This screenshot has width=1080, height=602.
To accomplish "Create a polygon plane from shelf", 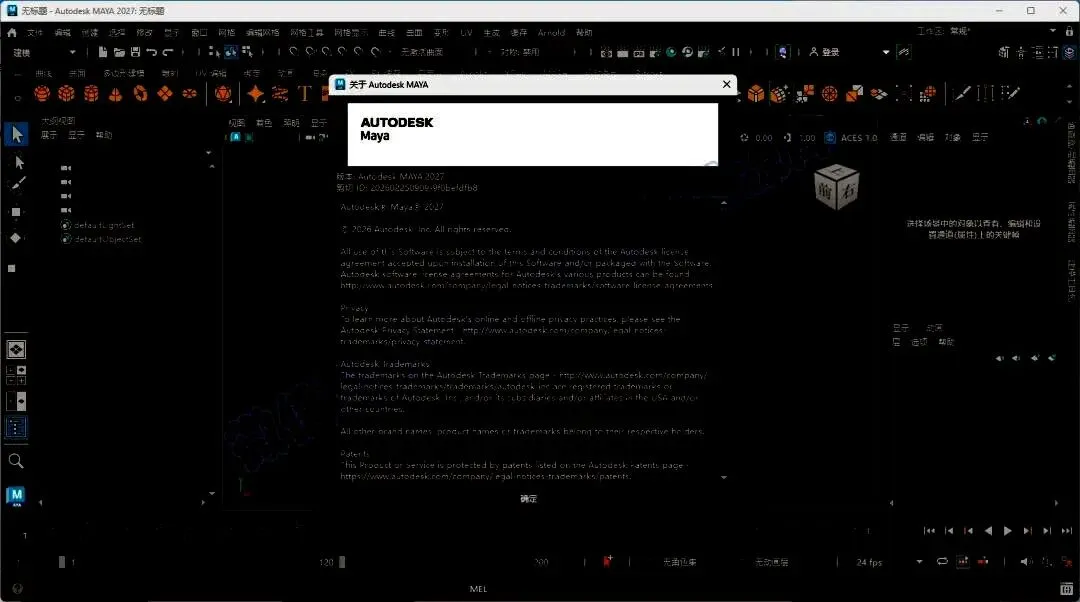I will [x=165, y=93].
